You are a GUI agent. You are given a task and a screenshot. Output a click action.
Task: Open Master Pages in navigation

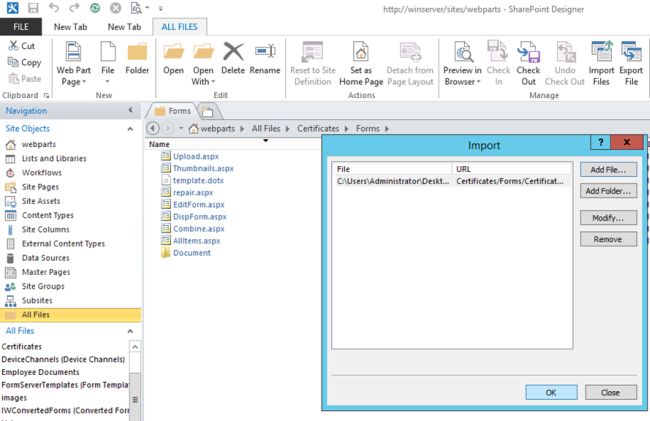click(x=46, y=272)
